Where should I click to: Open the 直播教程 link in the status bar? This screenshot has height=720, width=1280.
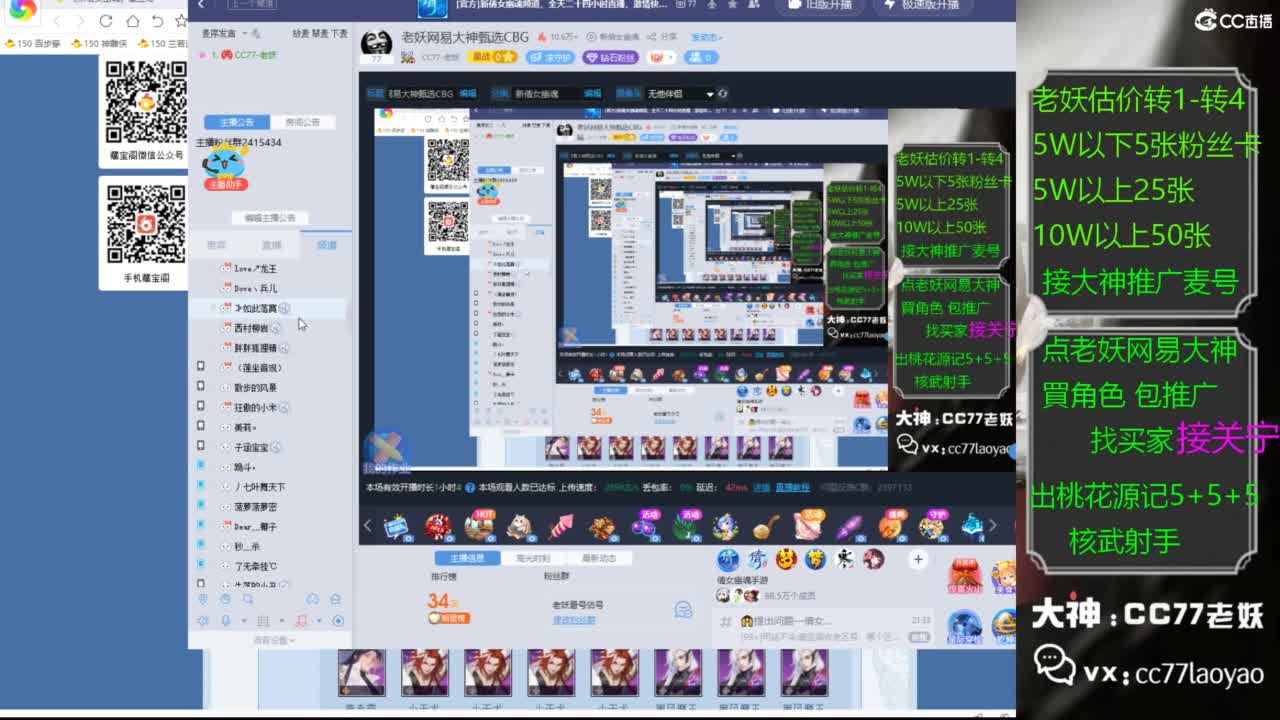click(793, 488)
